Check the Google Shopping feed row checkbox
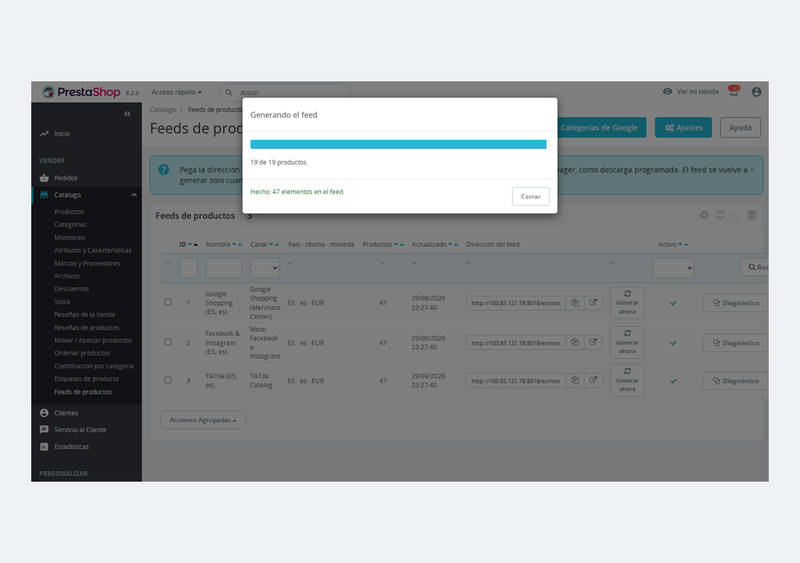Viewport: 800px width, 563px height. click(168, 302)
